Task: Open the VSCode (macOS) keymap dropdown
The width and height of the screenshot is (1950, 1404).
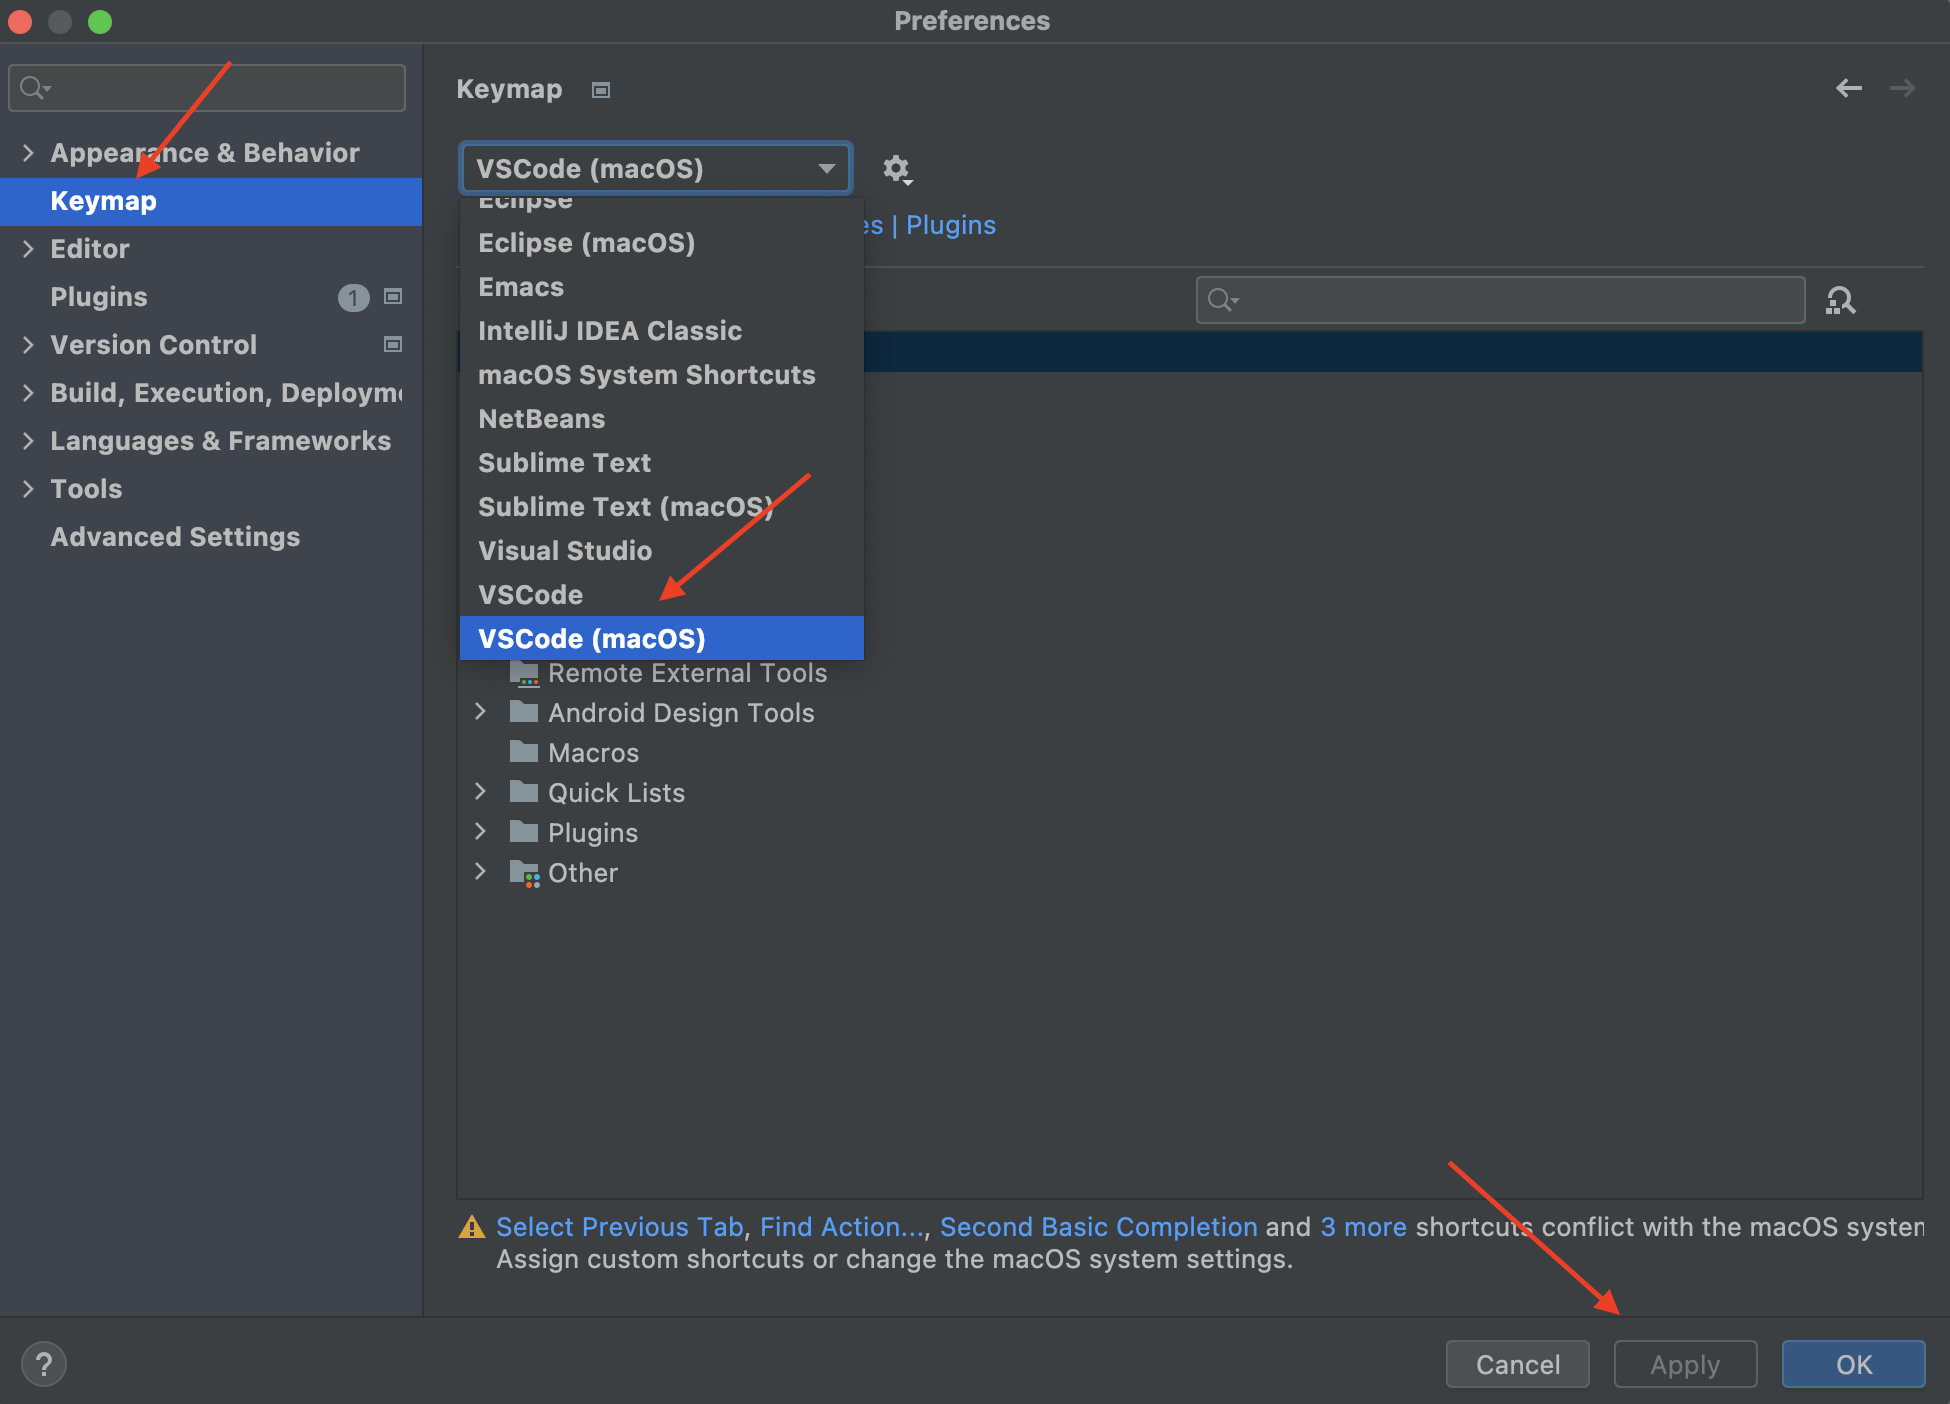Action: click(656, 168)
